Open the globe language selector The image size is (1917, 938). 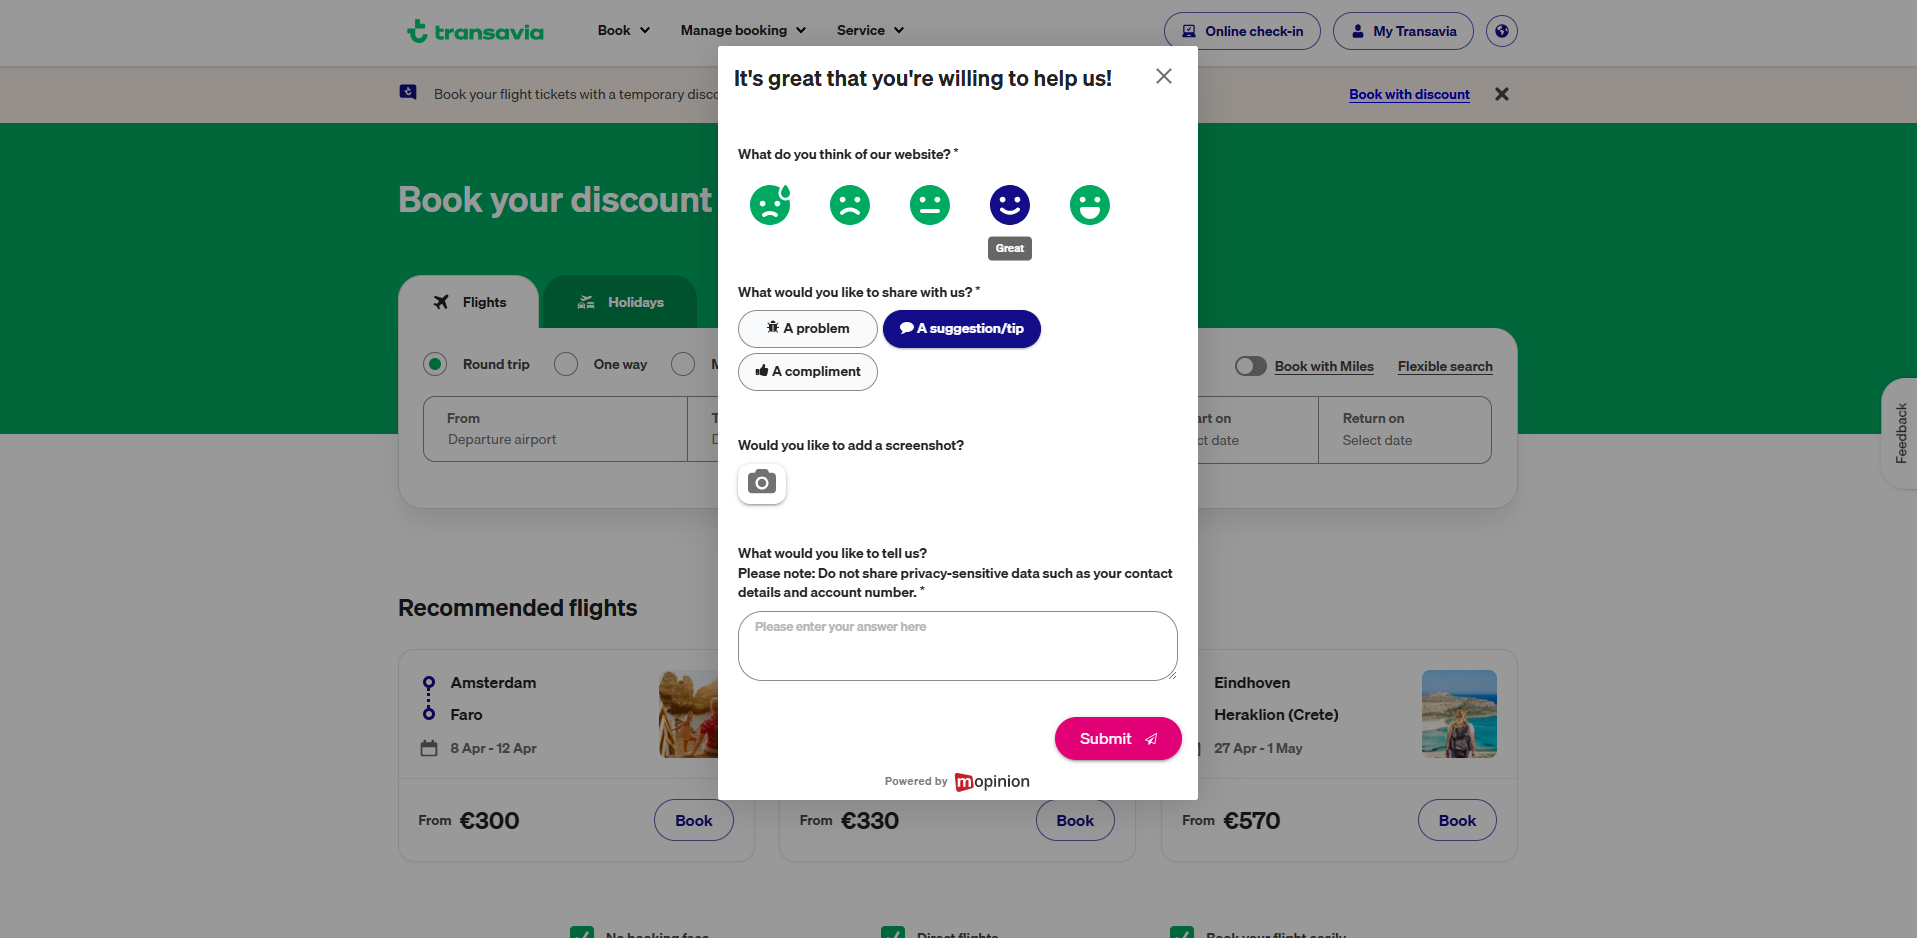coord(1501,30)
